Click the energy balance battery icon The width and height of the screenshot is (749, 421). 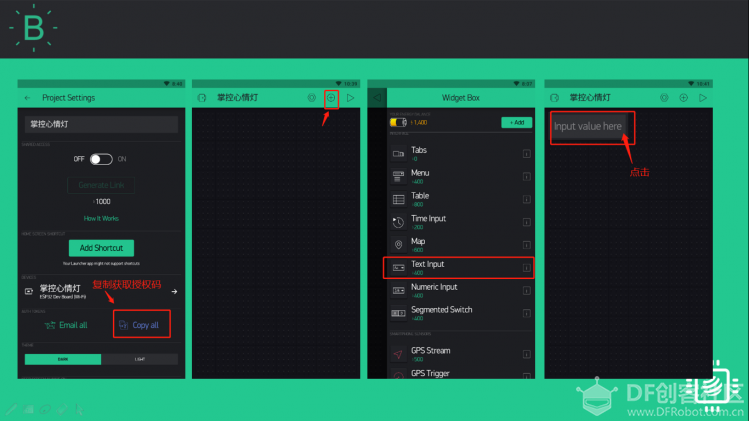coord(398,122)
